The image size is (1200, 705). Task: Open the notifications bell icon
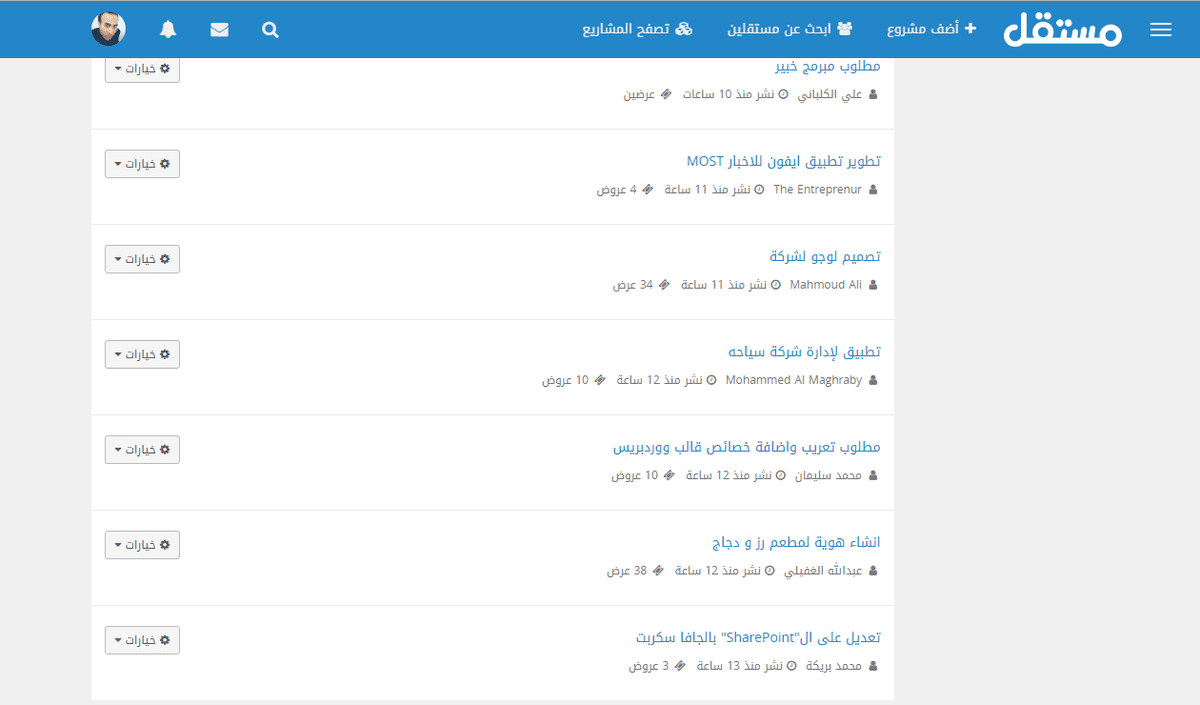(x=168, y=29)
